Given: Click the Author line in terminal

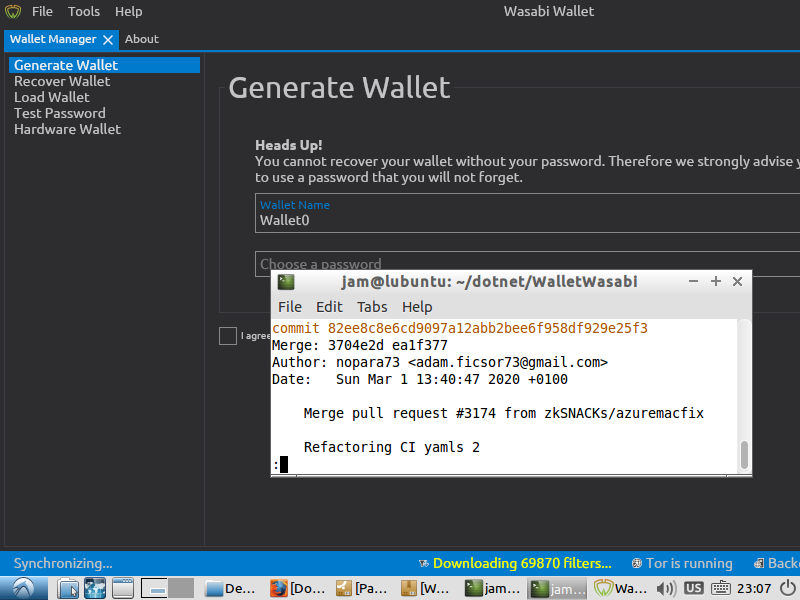Looking at the screenshot, I should (440, 362).
